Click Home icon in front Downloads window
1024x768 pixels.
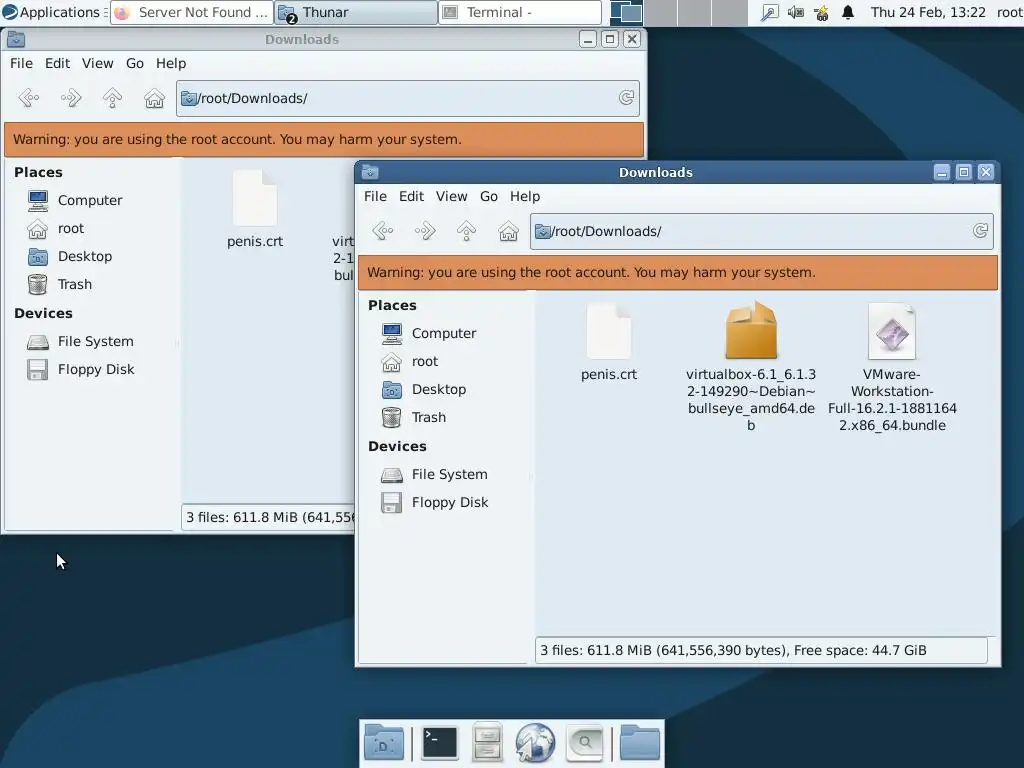click(508, 231)
